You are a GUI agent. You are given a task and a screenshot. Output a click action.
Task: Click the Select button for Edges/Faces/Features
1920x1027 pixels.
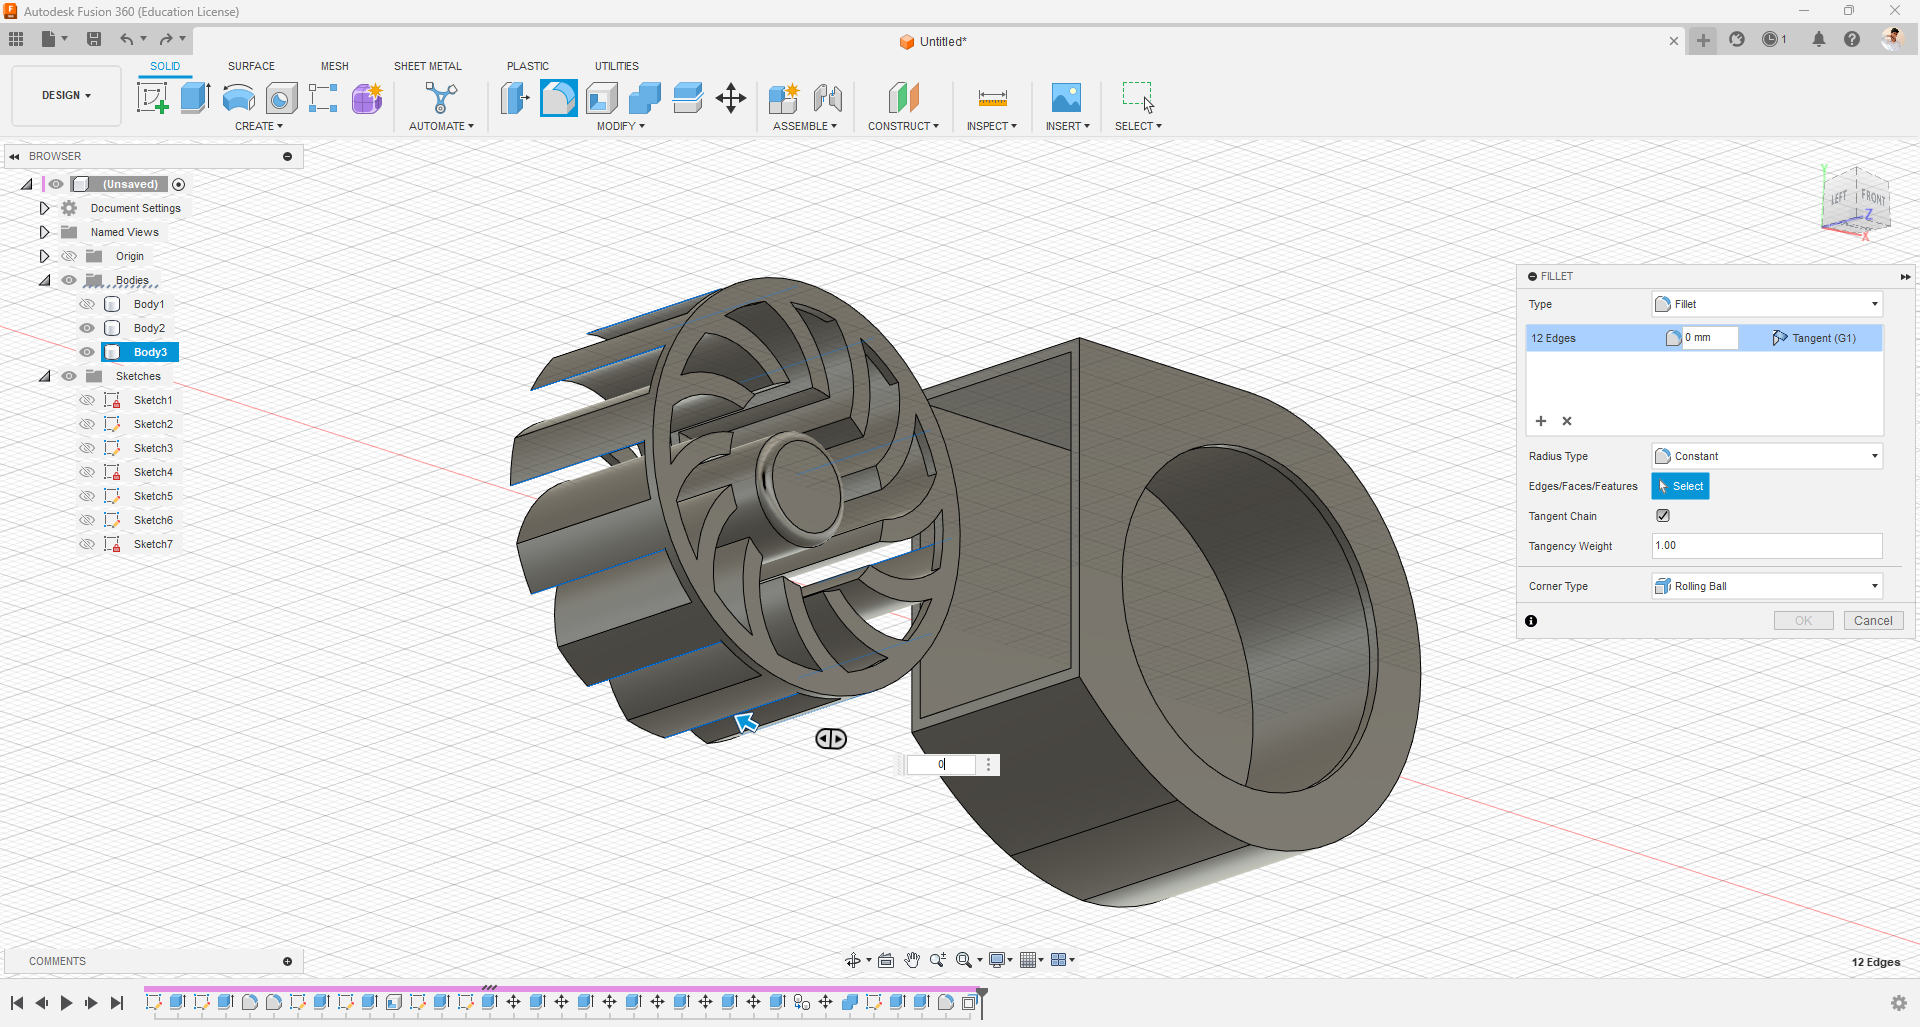(x=1680, y=486)
